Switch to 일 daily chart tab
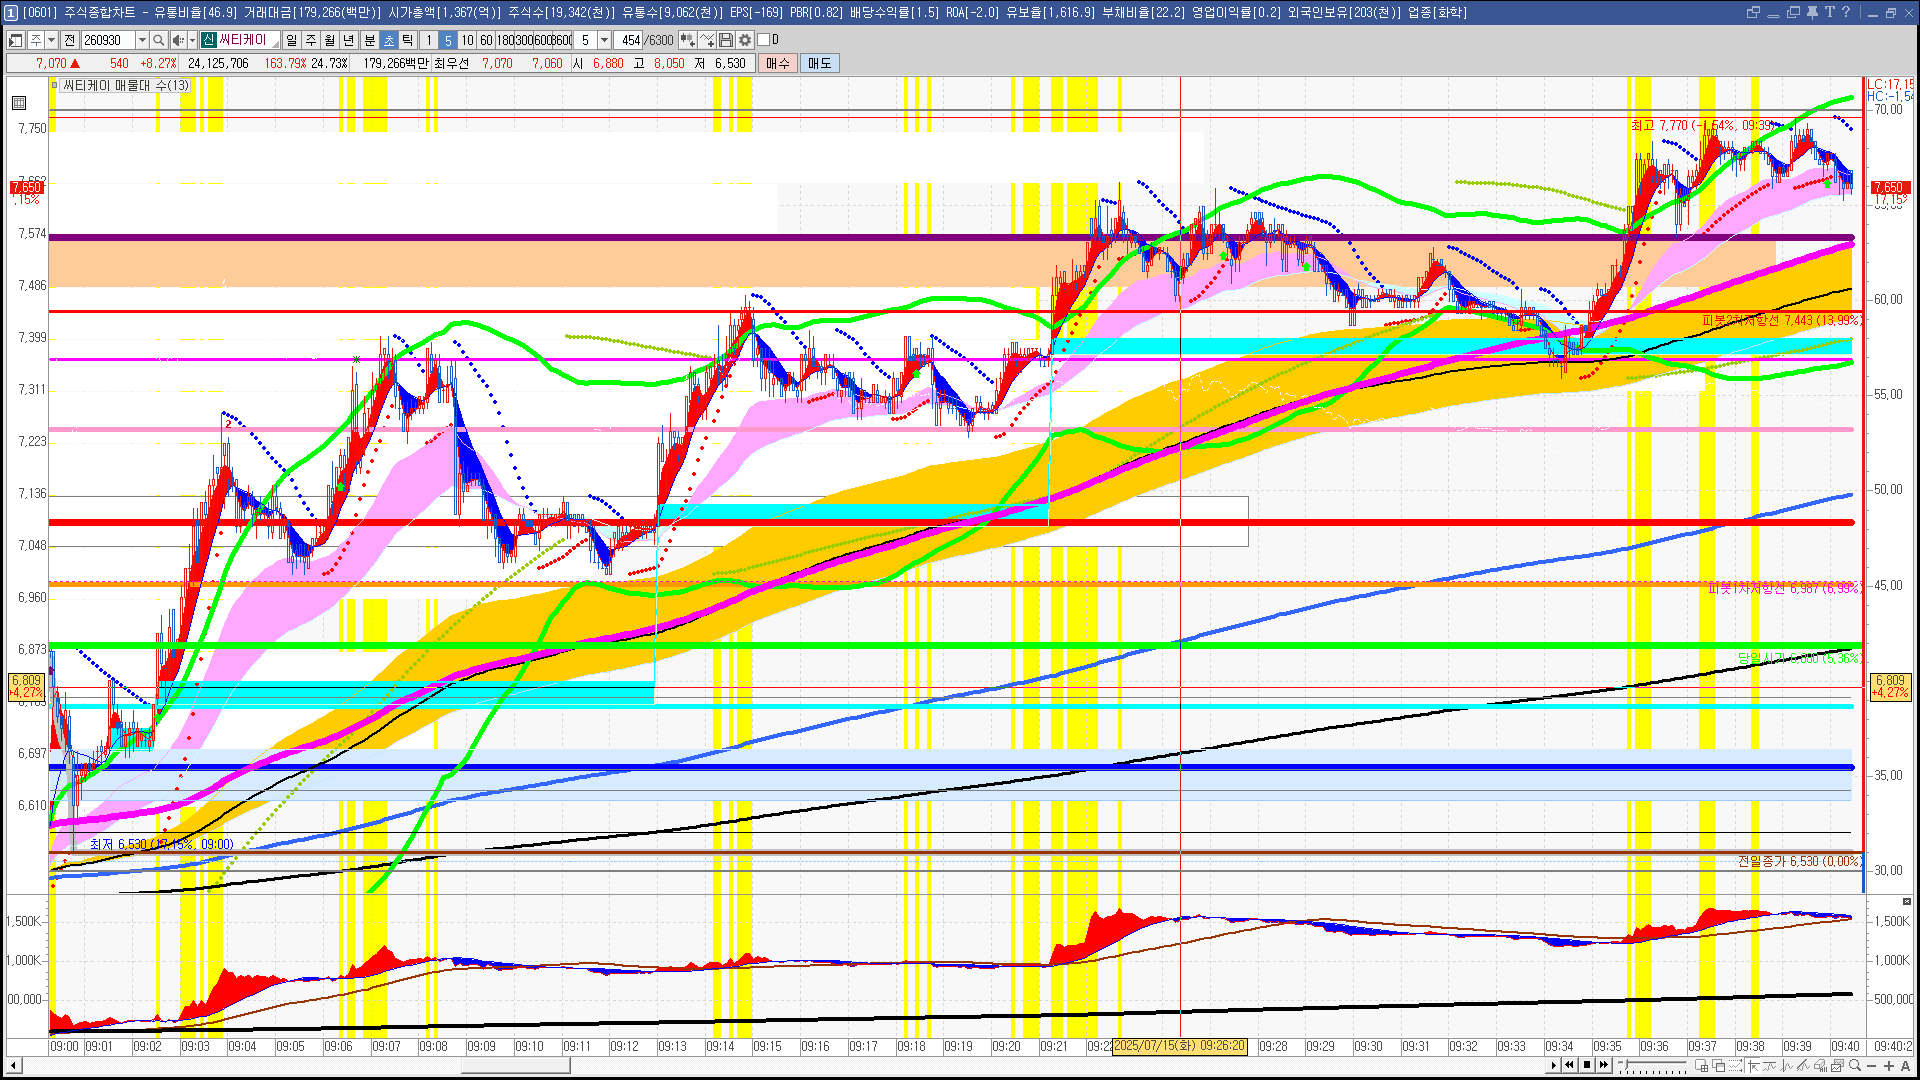Screen dimensions: 1920x1080 click(291, 40)
